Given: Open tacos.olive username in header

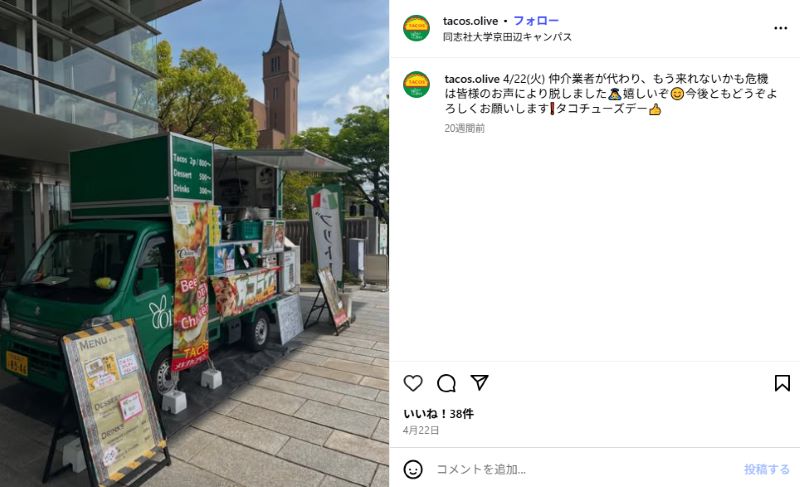Looking at the screenshot, I should pos(470,21).
